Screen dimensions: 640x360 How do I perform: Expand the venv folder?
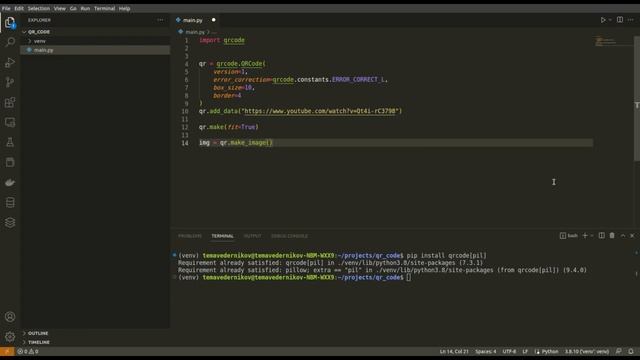(x=95, y=41)
